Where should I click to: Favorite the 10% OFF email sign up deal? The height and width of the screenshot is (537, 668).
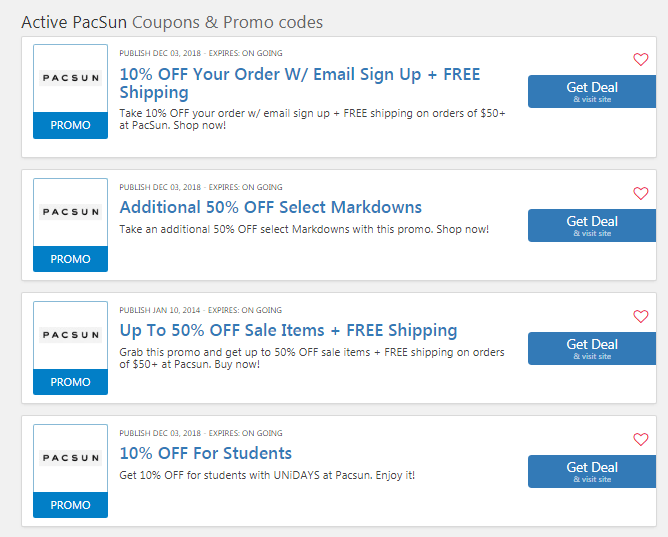coord(641,59)
